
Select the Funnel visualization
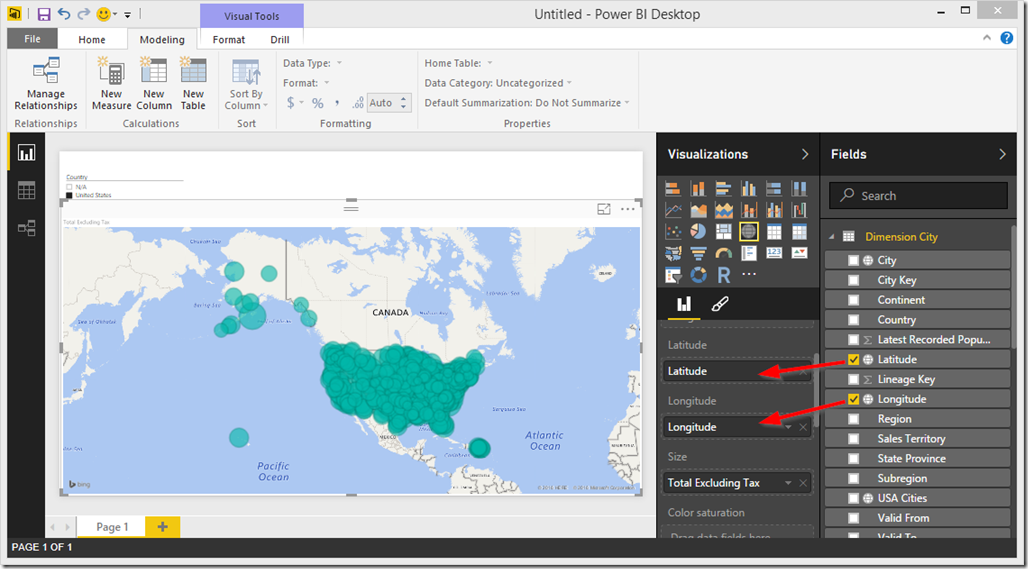click(x=698, y=253)
